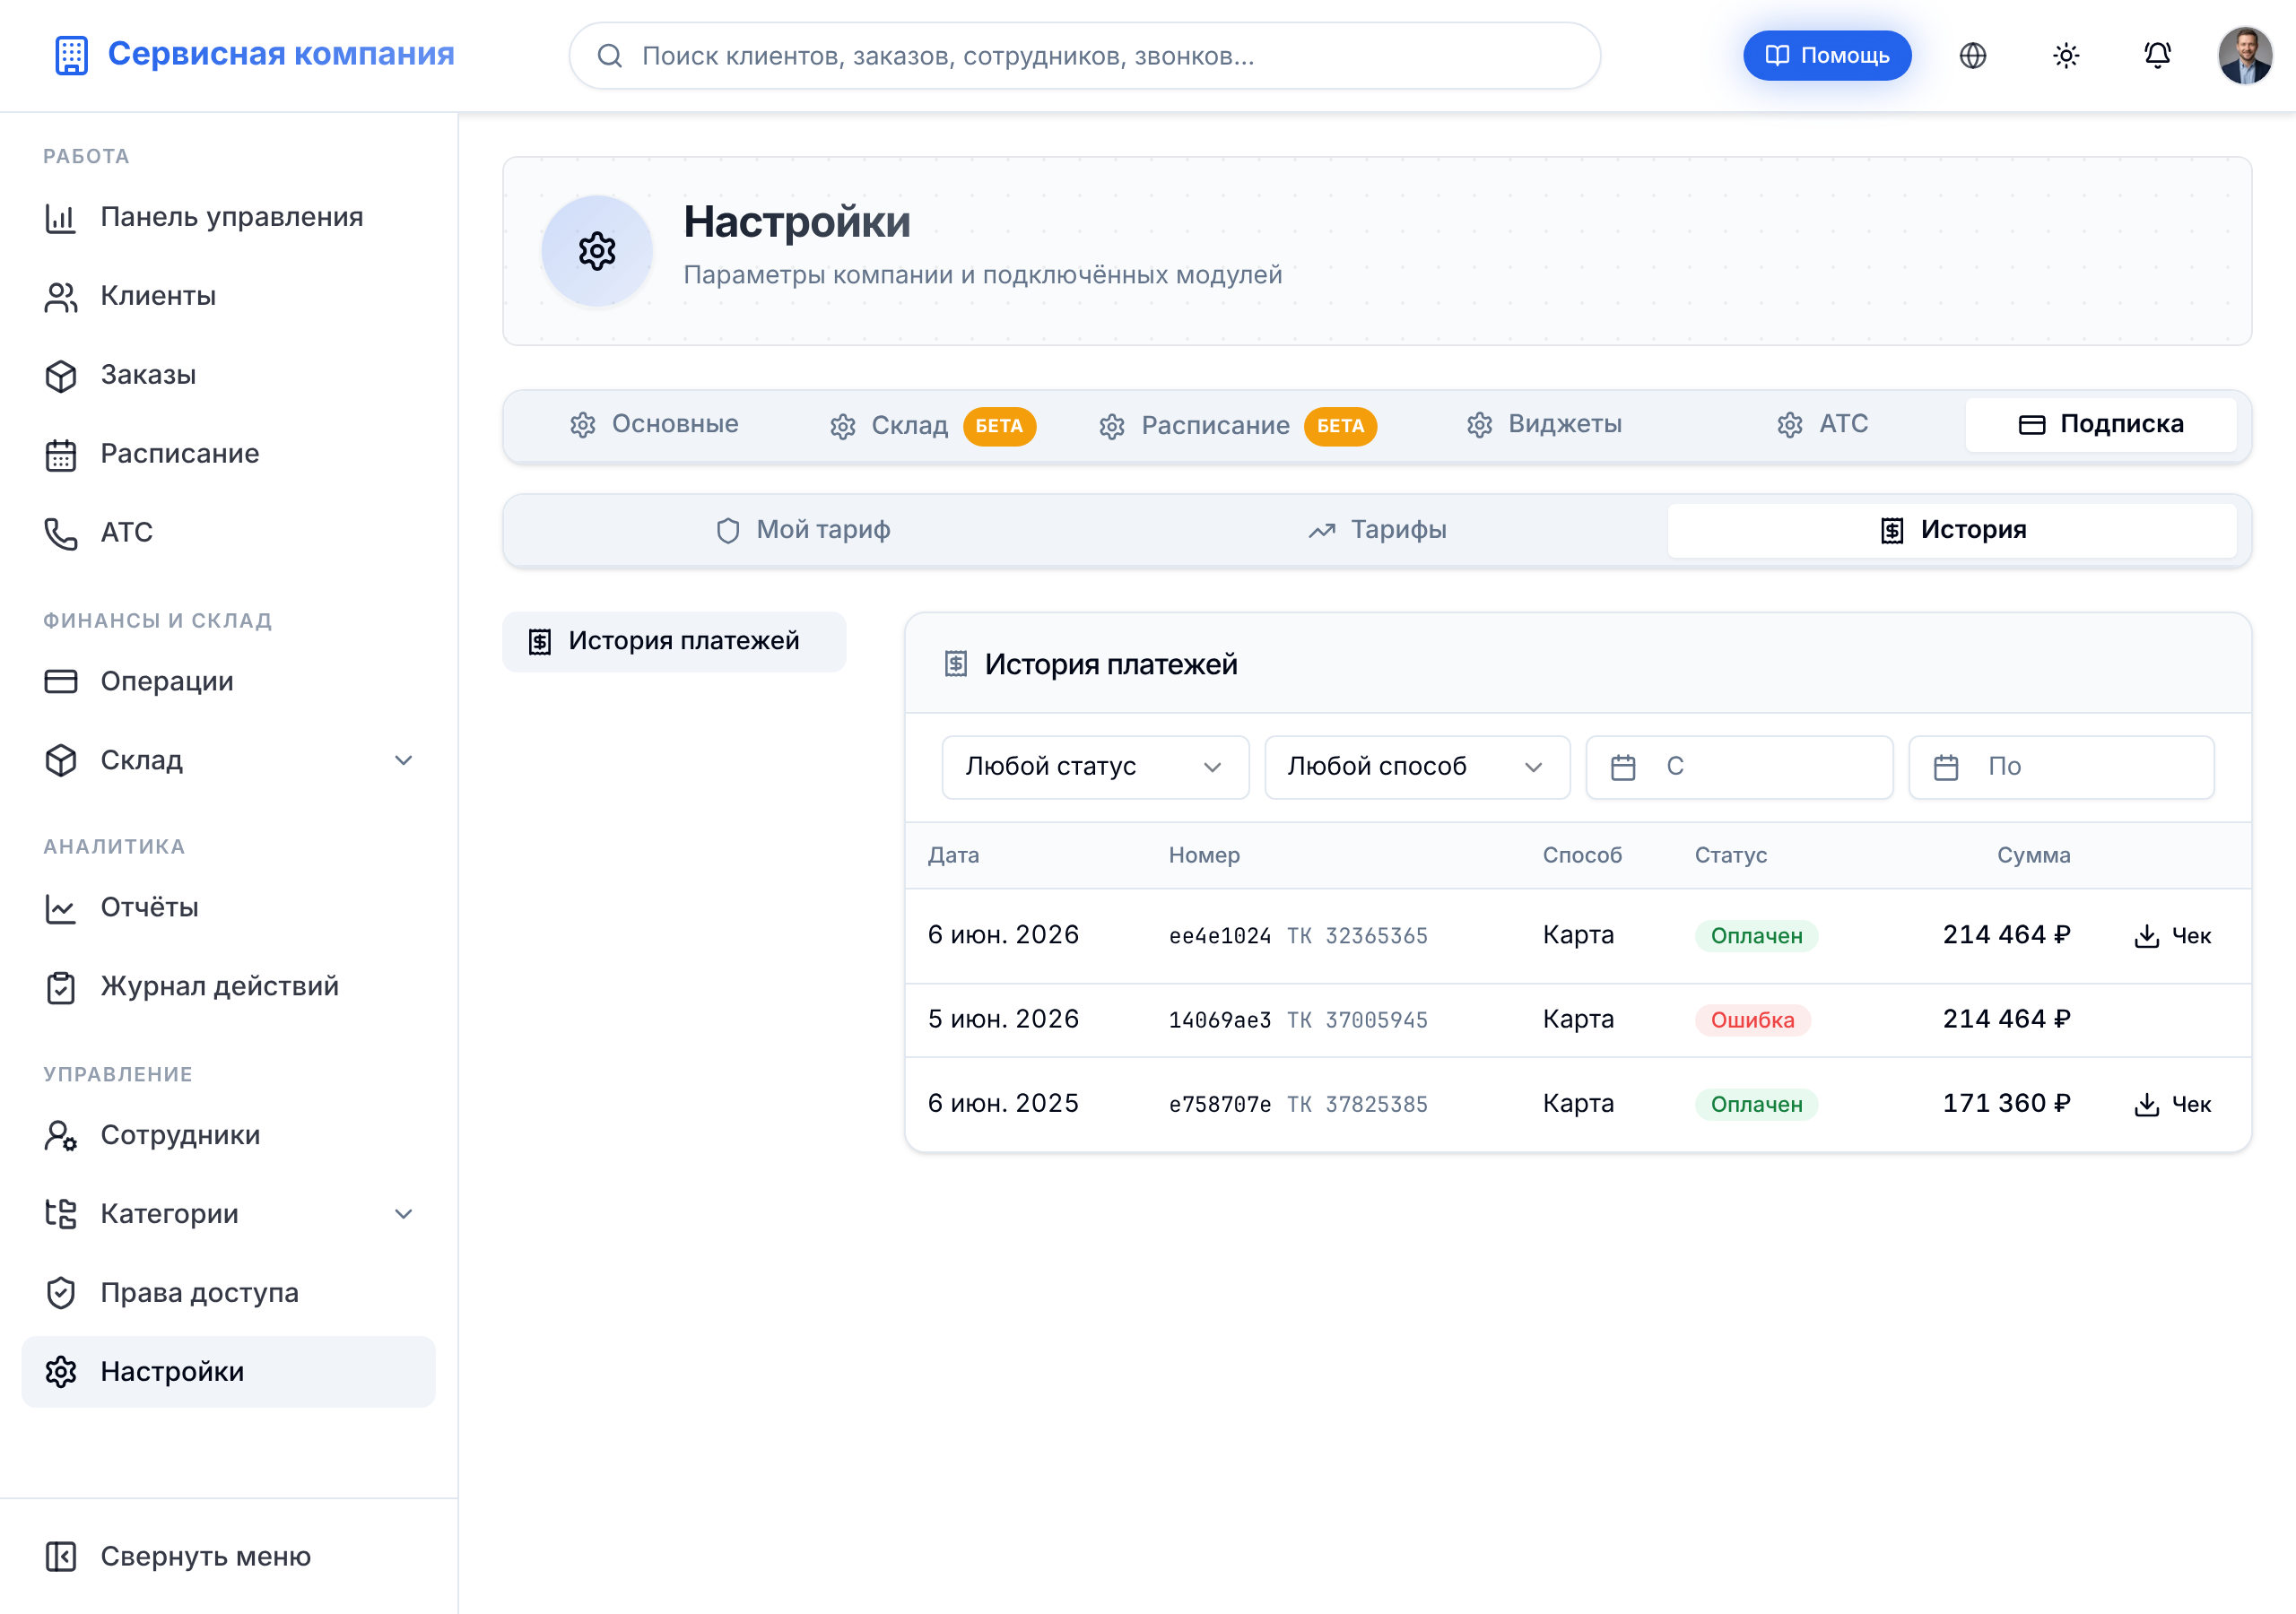Open Отчёты in the sidebar
This screenshot has height=1614, width=2296.
pos(228,908)
